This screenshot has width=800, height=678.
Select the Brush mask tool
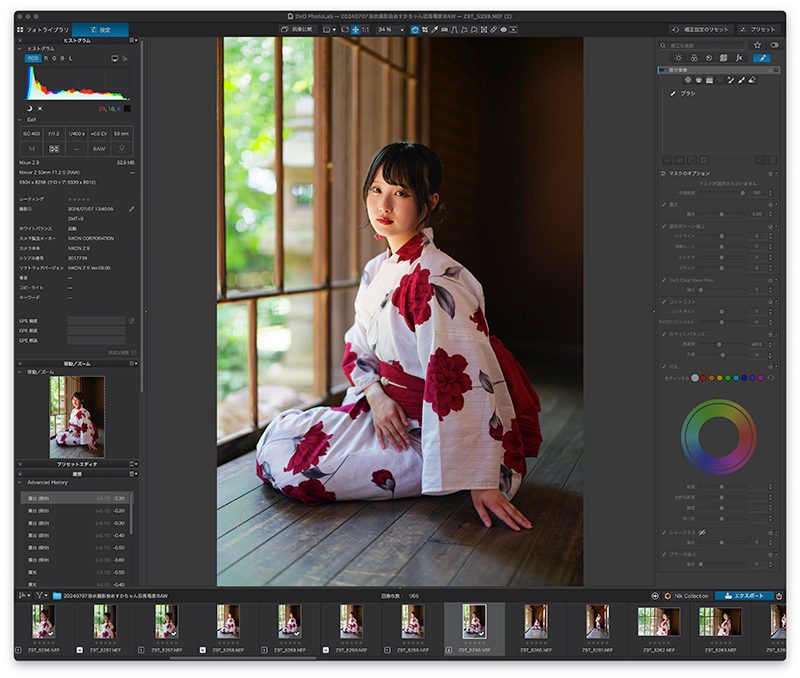click(x=741, y=80)
